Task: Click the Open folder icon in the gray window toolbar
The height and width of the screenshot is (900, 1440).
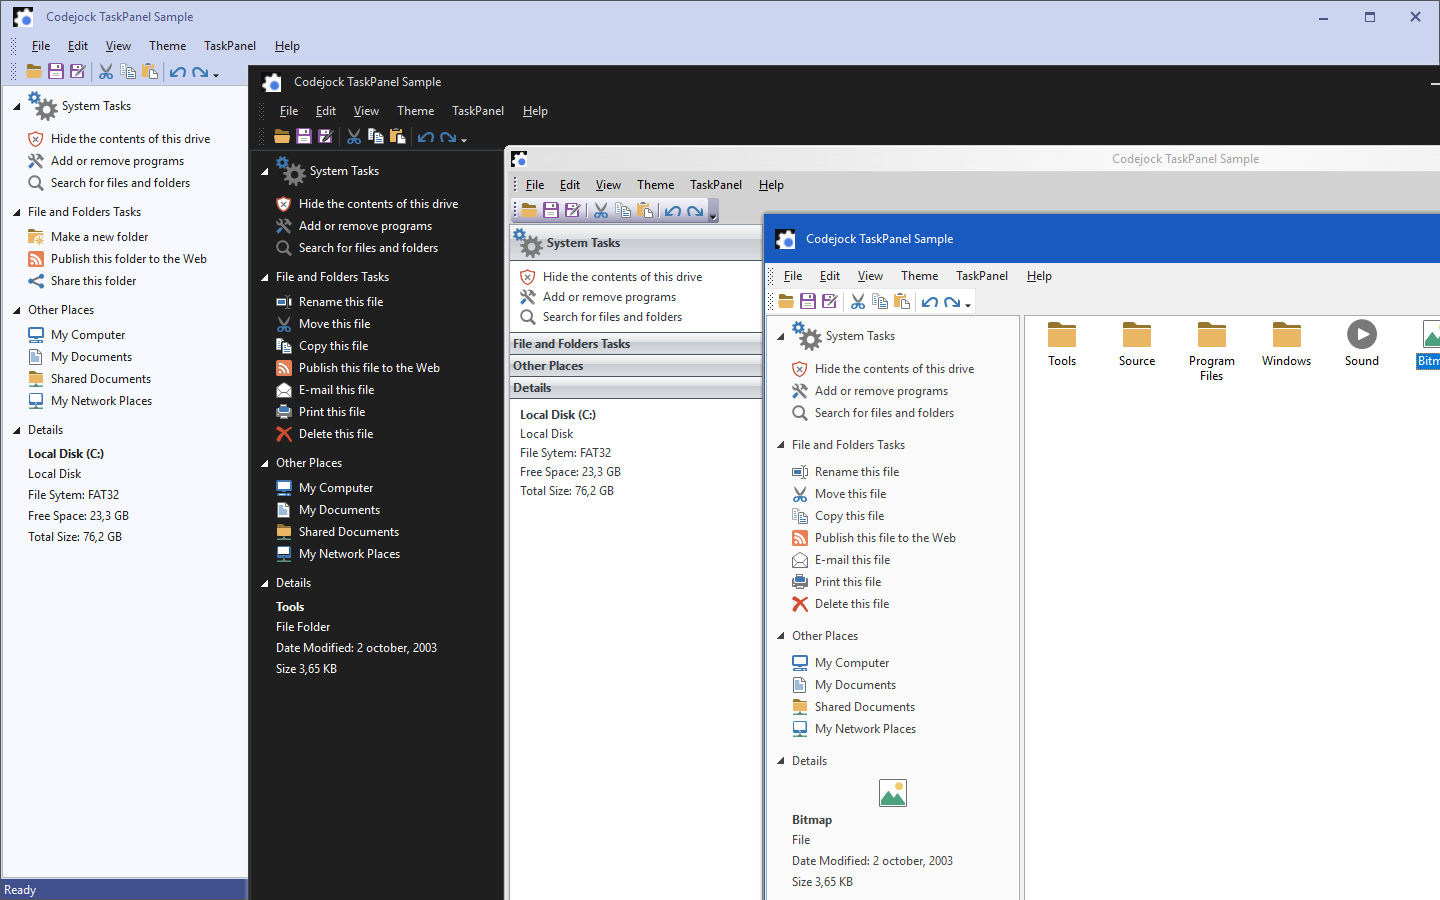Action: click(529, 210)
